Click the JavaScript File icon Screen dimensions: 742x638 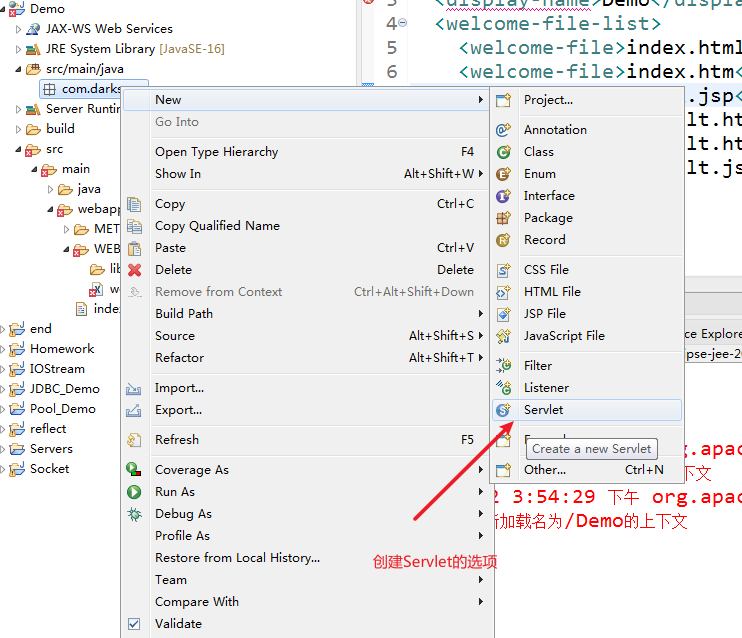click(x=503, y=336)
